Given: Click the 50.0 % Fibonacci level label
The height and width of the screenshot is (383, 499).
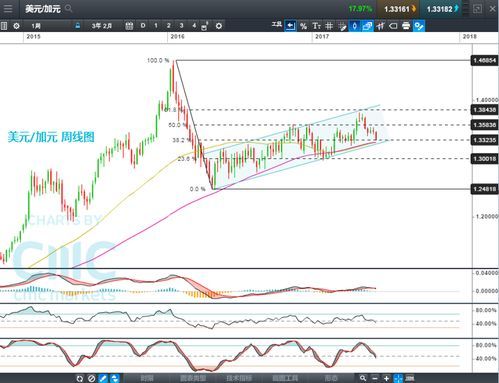Looking at the screenshot, I should (x=177, y=125).
